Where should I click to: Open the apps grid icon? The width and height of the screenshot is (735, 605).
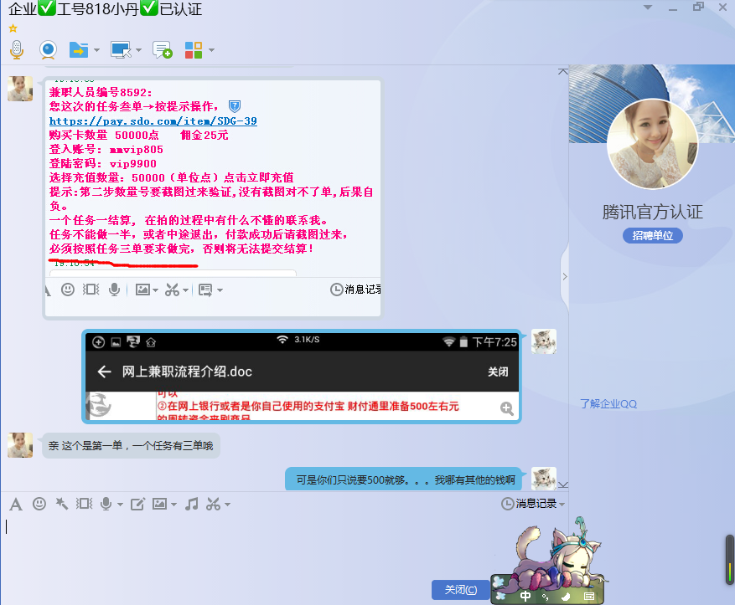[193, 50]
